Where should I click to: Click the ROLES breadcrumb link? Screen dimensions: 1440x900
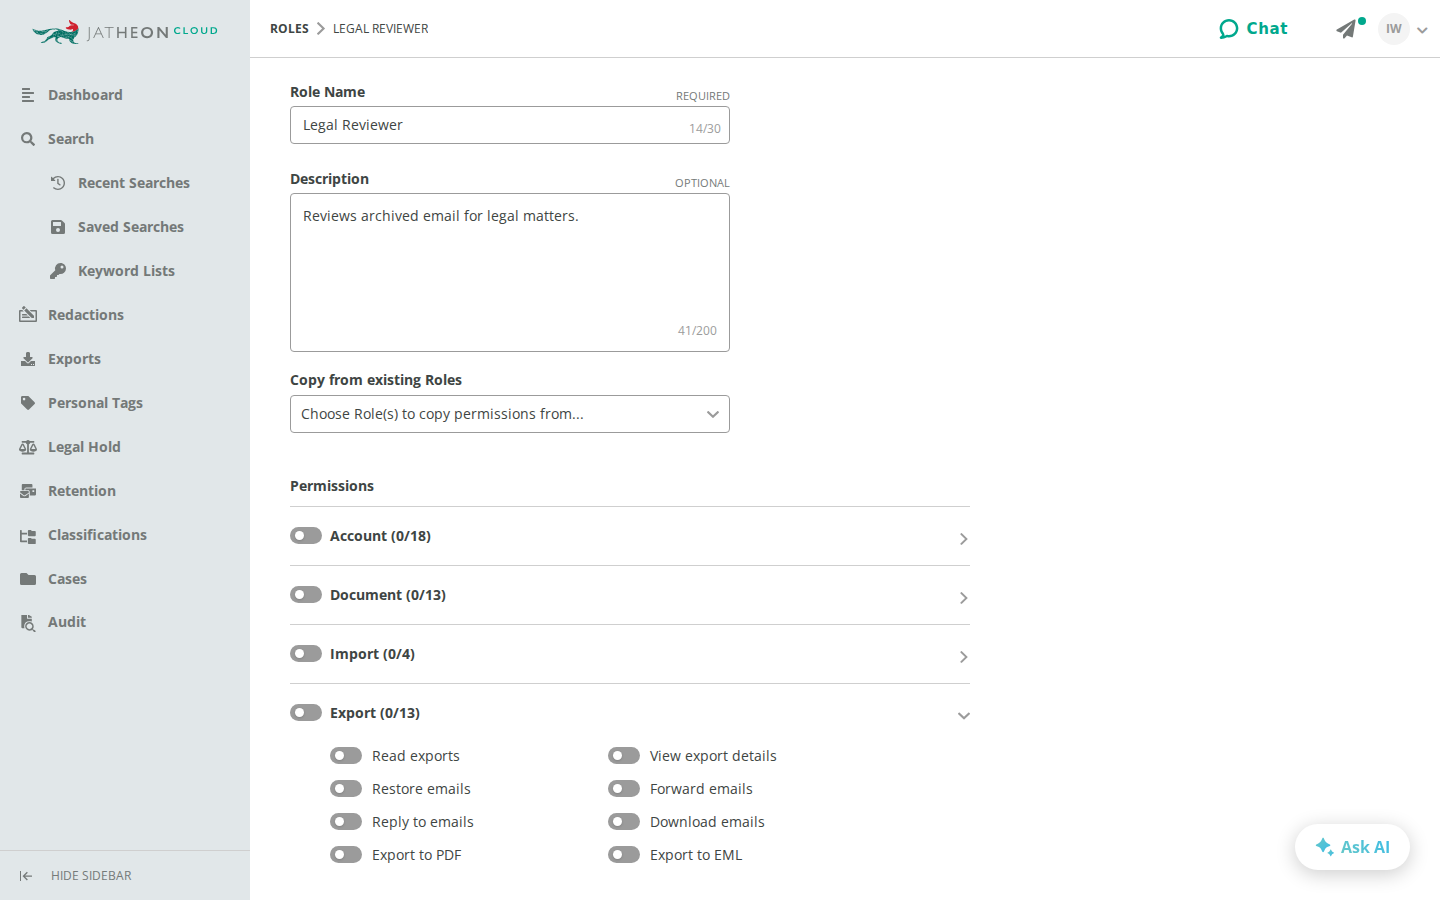tap(289, 29)
